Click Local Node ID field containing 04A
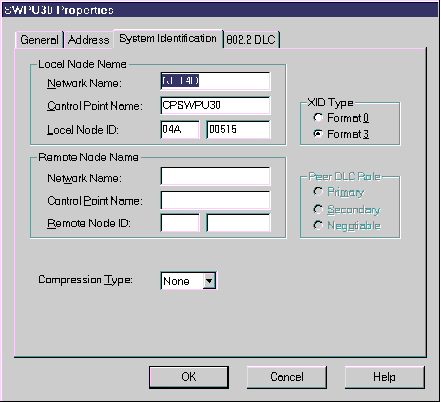The height and width of the screenshot is (402, 441). tap(180, 129)
